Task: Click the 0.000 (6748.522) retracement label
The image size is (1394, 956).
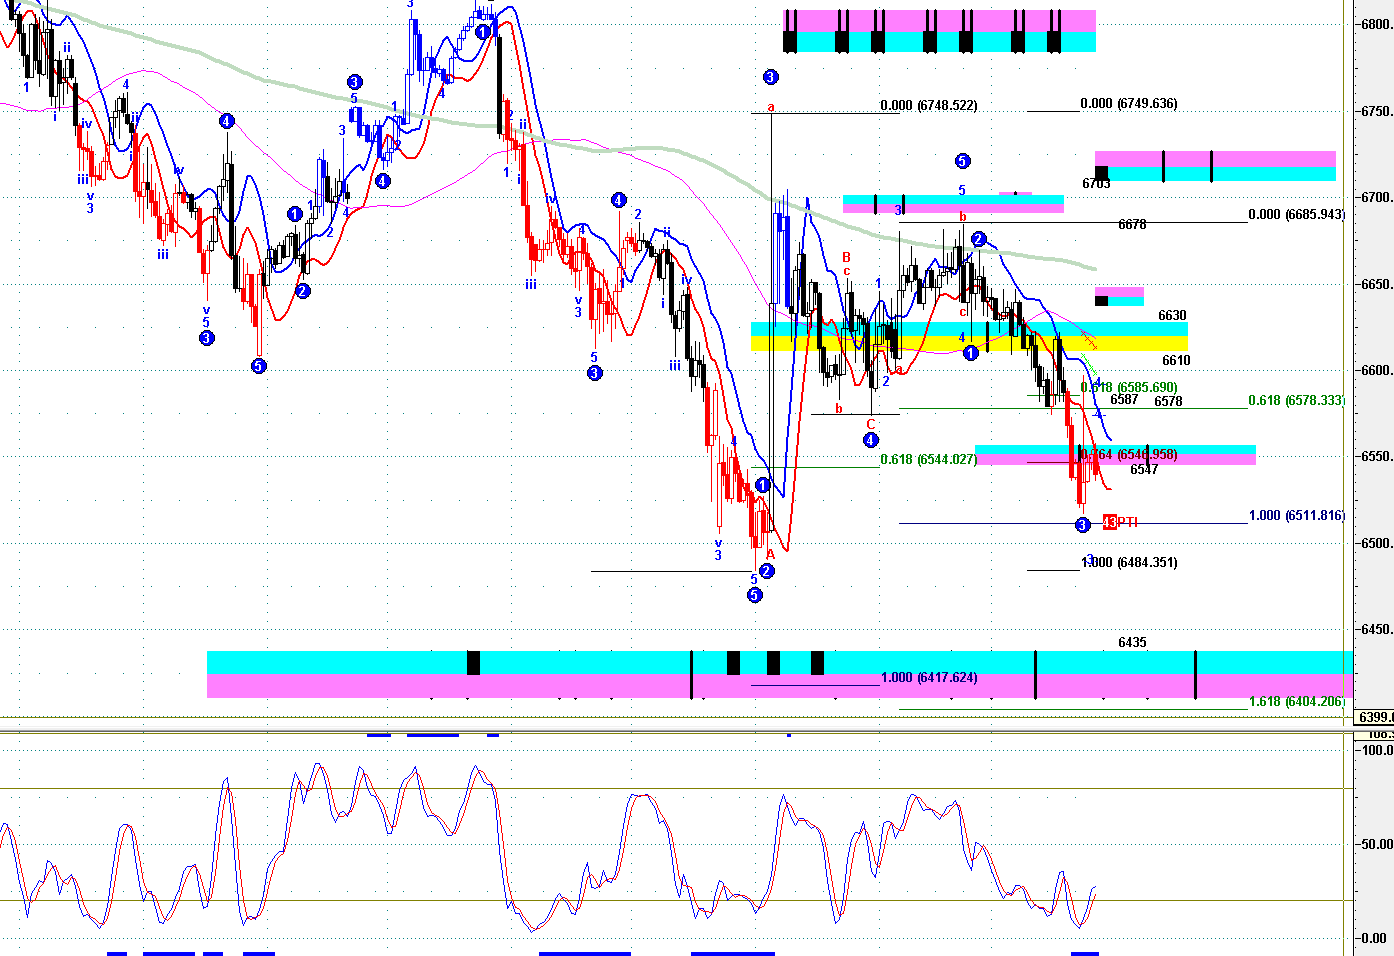Action: [x=928, y=105]
